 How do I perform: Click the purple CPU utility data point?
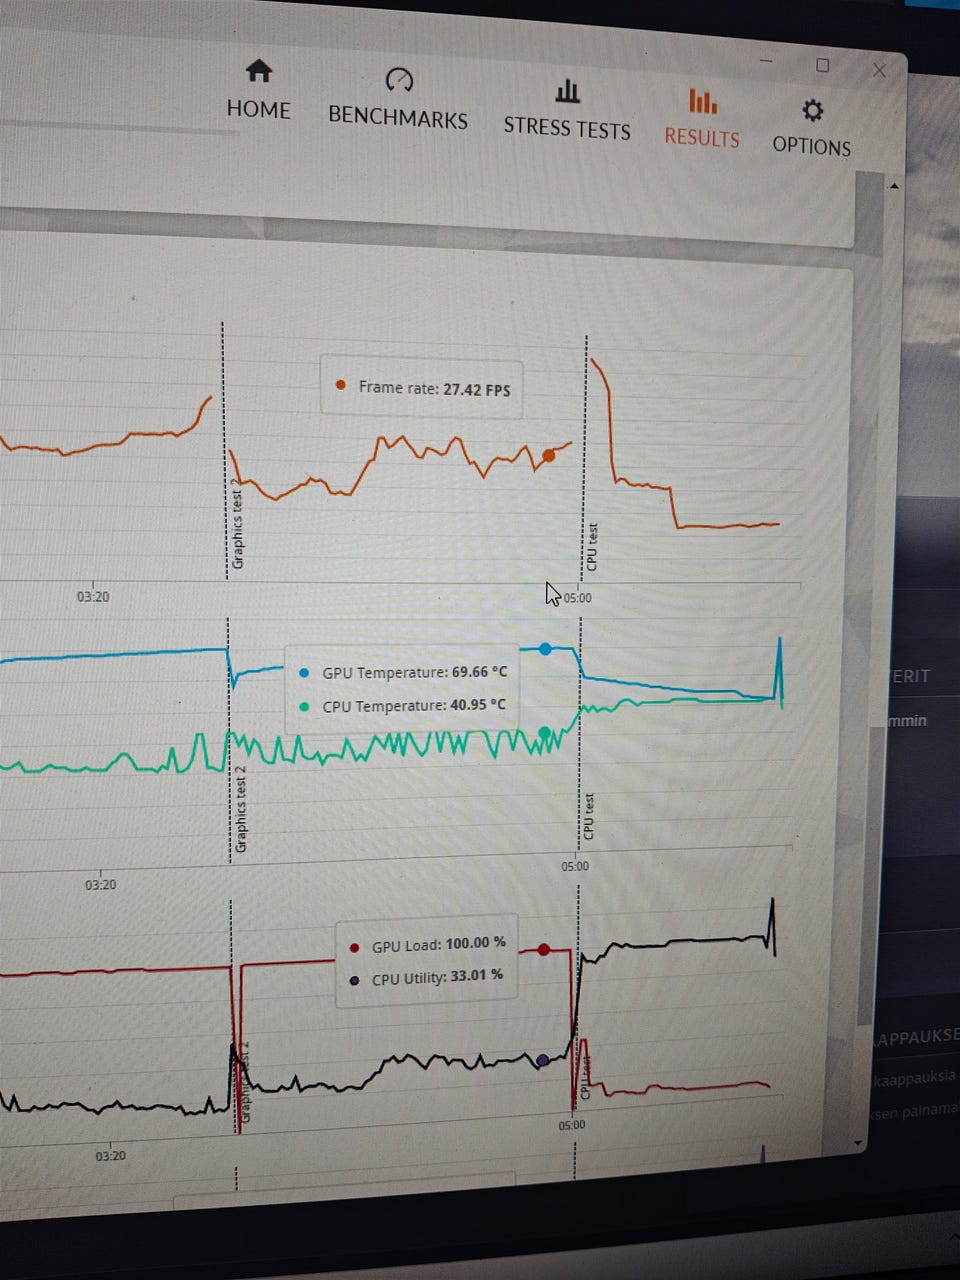point(542,1060)
